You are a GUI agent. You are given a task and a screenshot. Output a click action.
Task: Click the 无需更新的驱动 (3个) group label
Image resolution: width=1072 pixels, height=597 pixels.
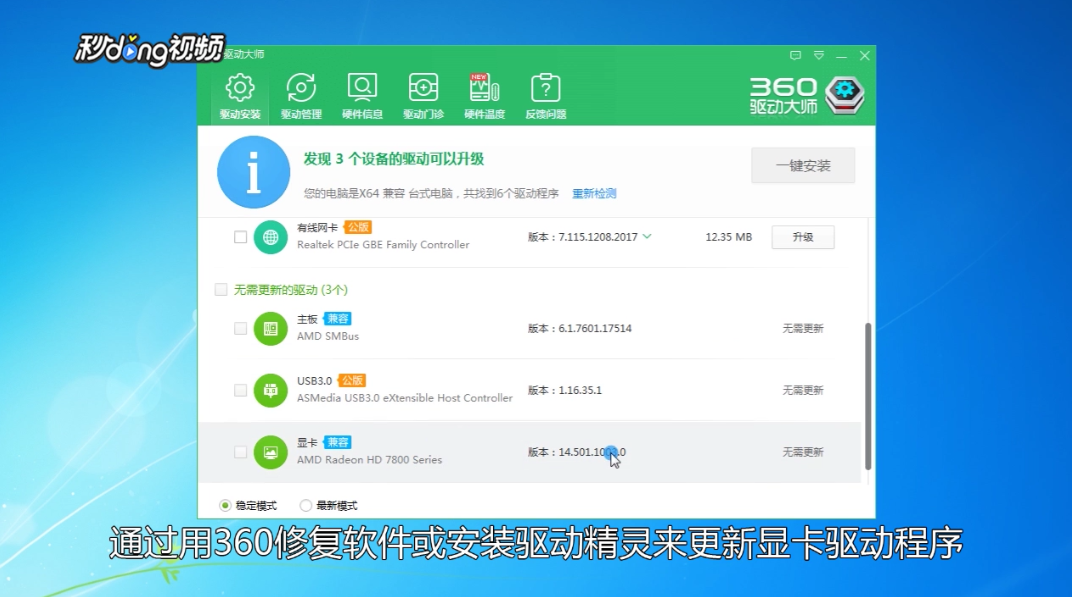pyautogui.click(x=291, y=290)
